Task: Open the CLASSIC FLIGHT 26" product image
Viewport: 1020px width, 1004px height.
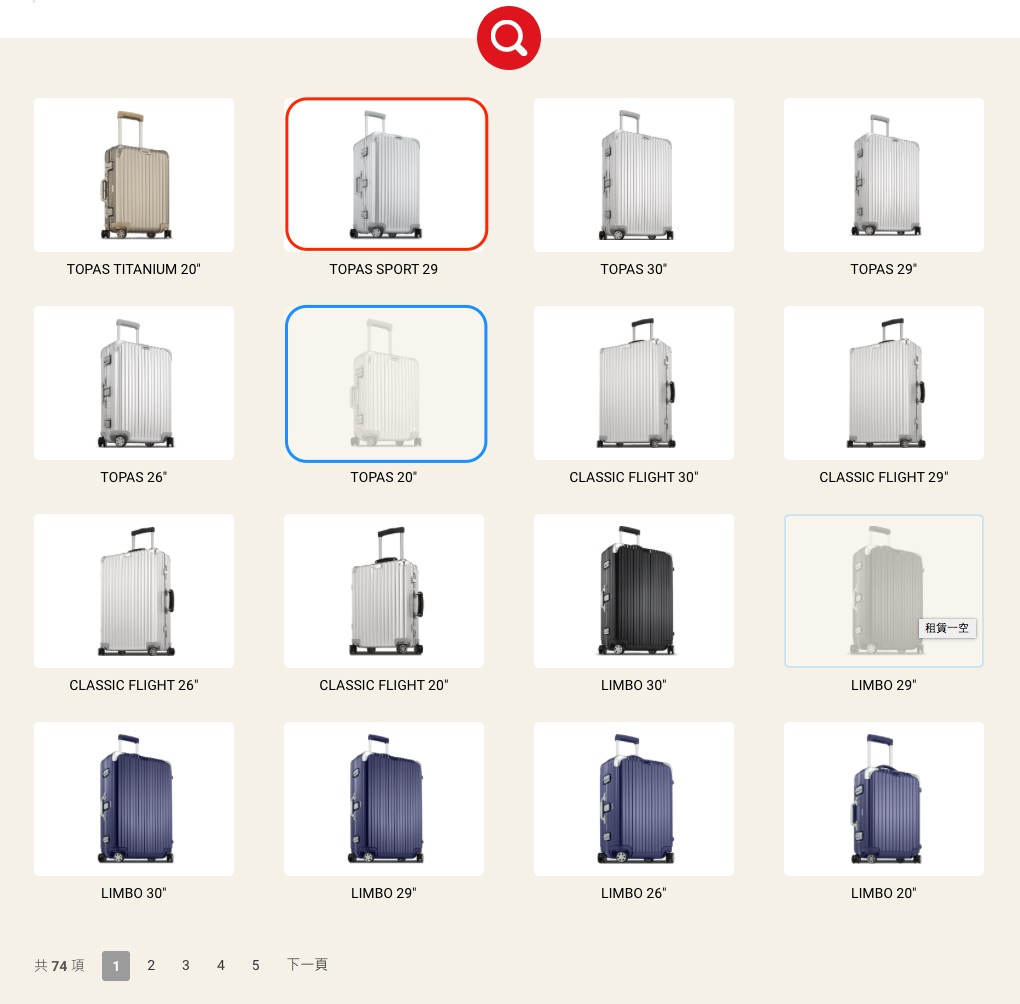Action: pyautogui.click(x=134, y=591)
